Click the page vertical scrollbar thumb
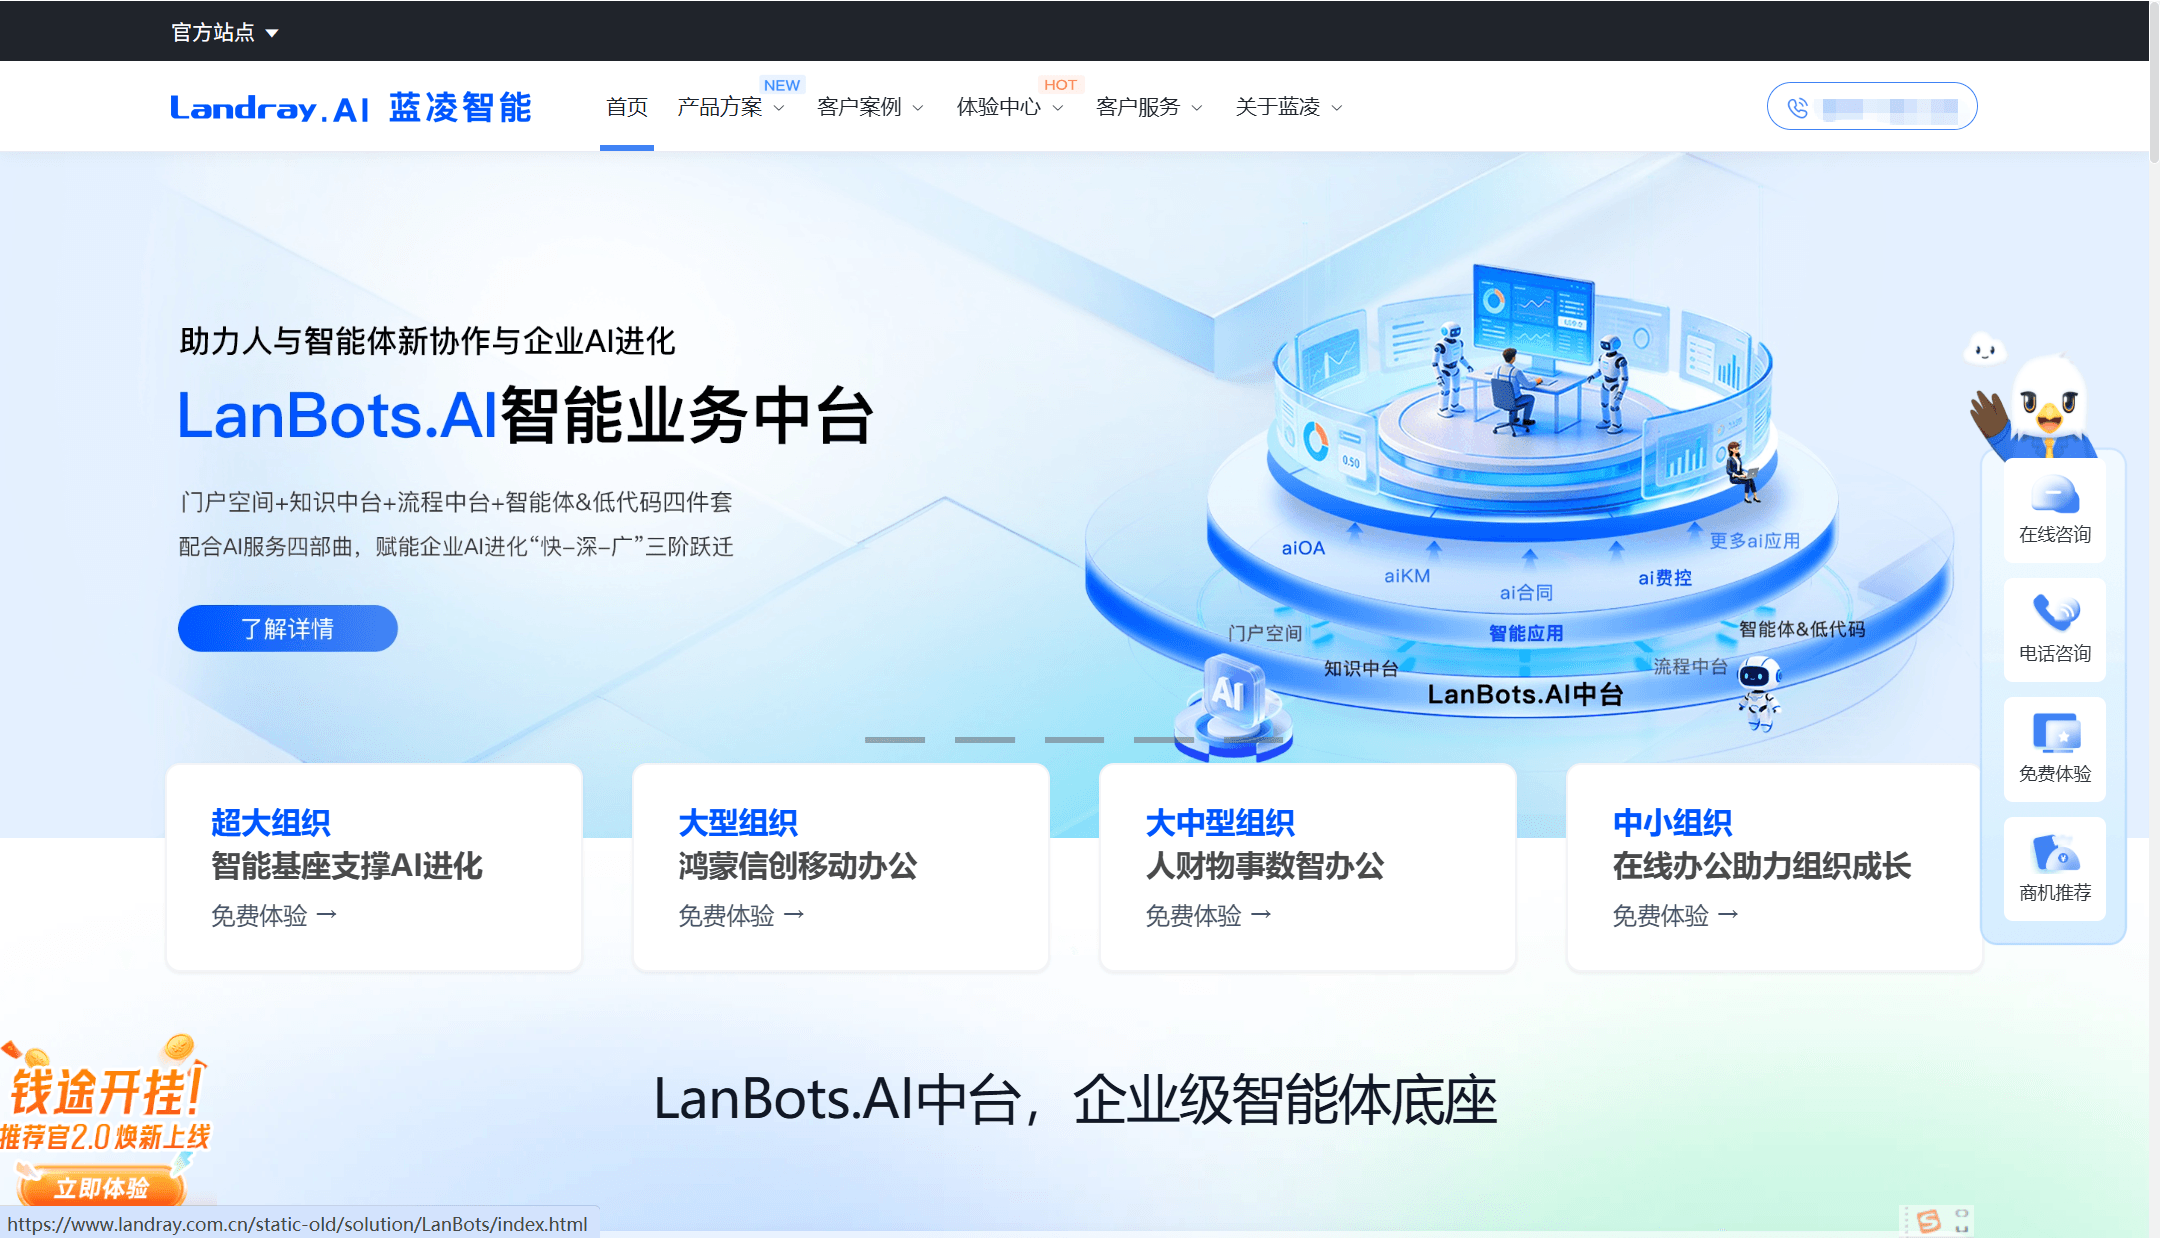The height and width of the screenshot is (1238, 2160). [2154, 82]
